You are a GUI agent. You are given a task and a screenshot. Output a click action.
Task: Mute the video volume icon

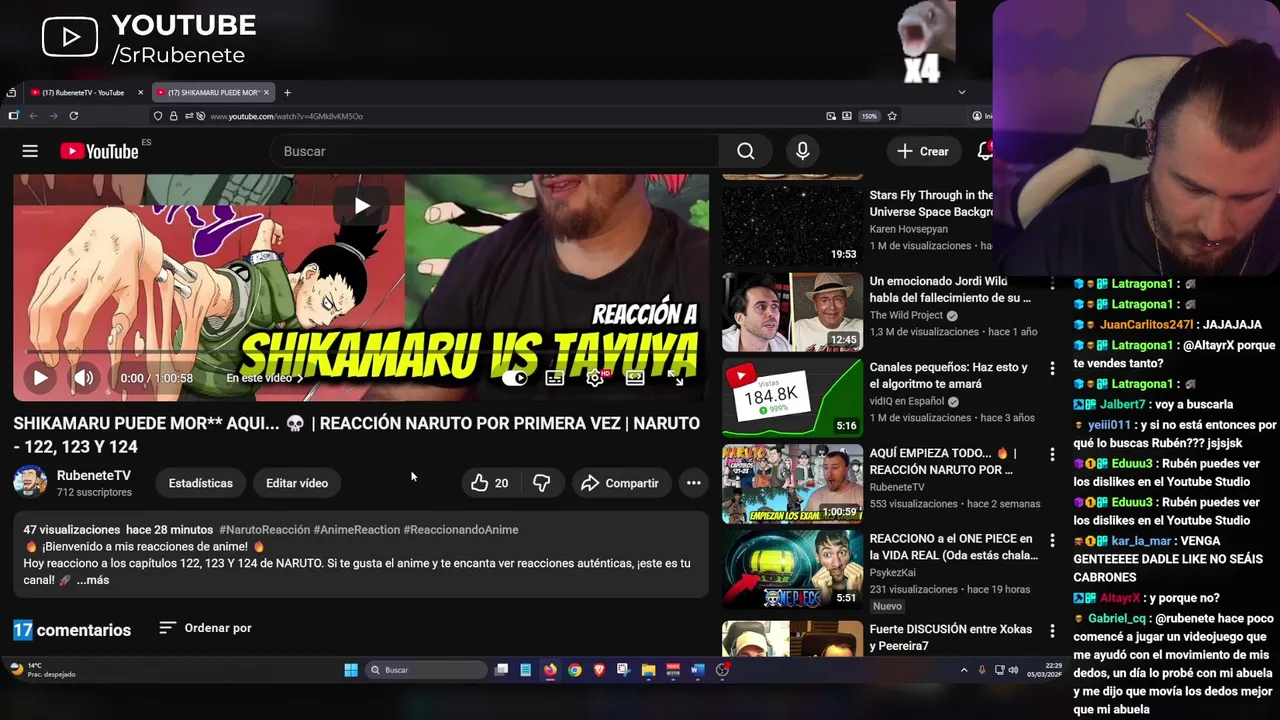click(x=84, y=378)
